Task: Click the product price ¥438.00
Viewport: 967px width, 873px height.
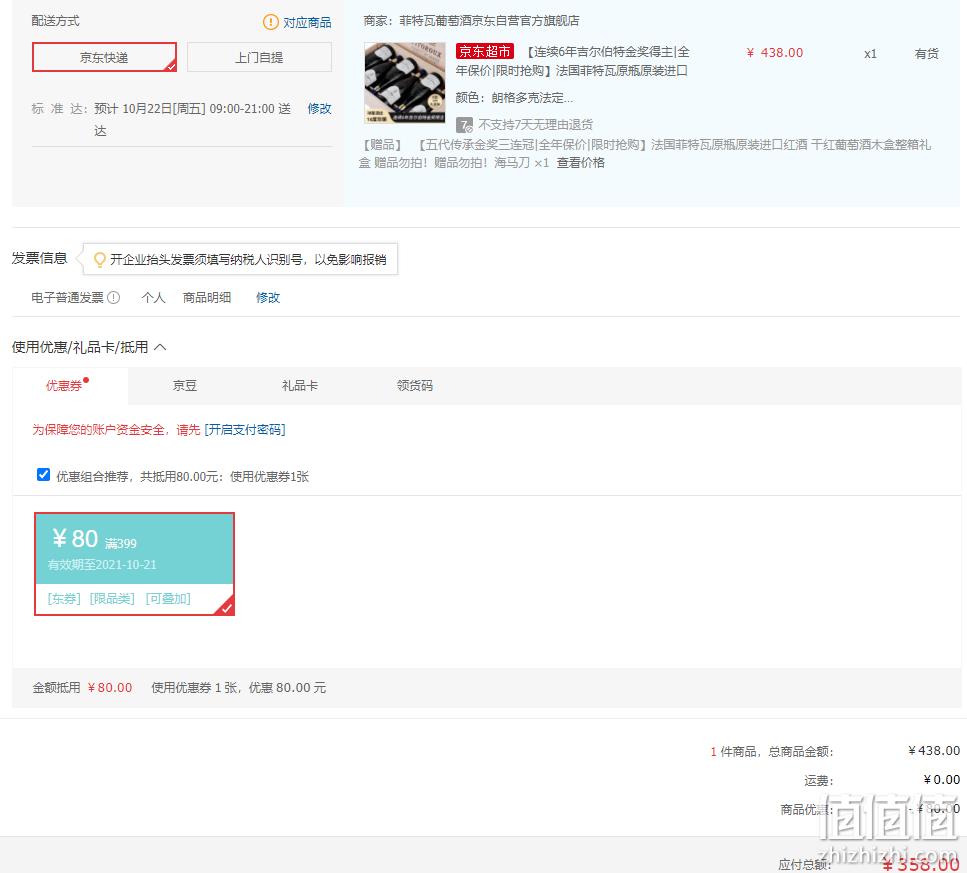Action: [x=775, y=53]
